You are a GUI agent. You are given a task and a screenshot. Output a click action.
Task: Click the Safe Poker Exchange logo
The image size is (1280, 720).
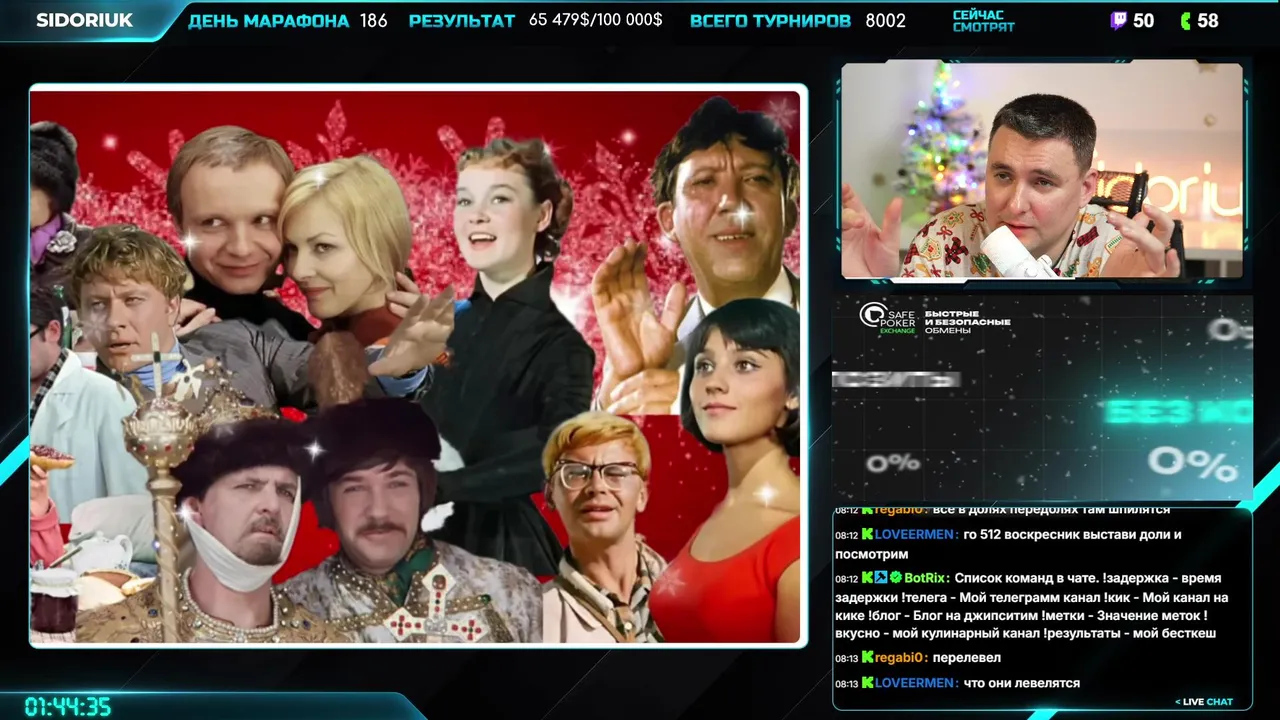888,317
